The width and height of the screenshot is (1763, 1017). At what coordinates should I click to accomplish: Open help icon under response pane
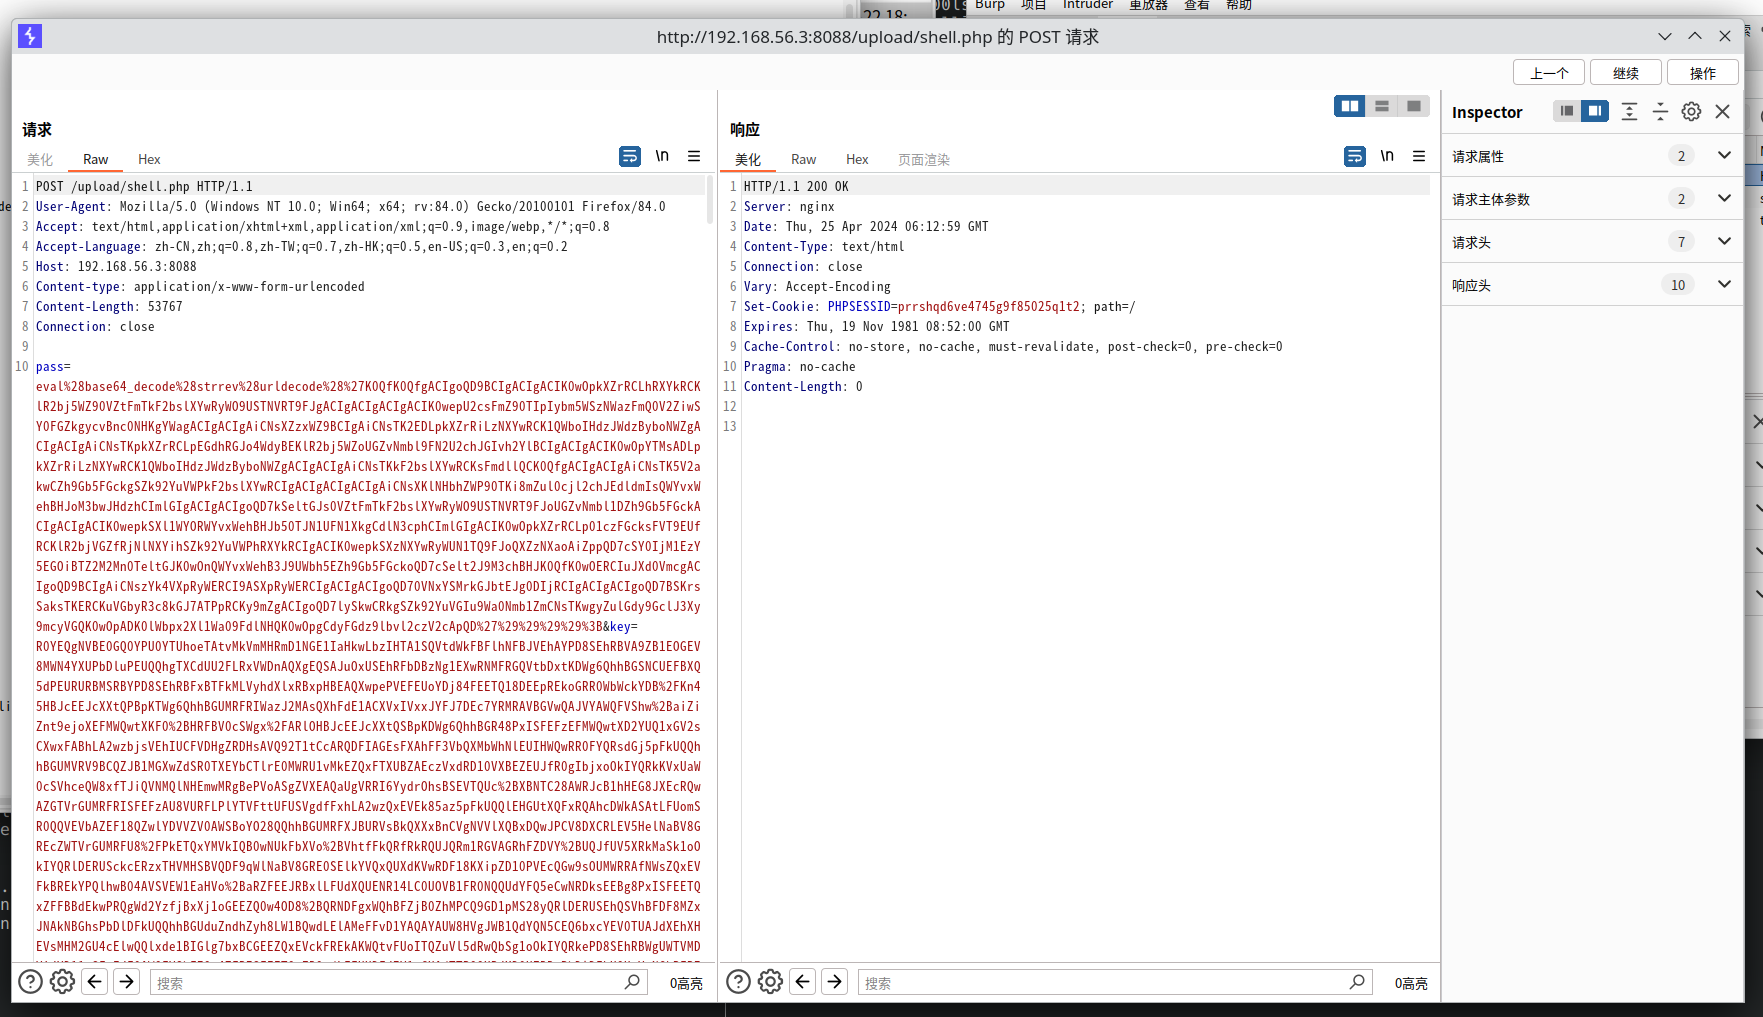click(738, 982)
